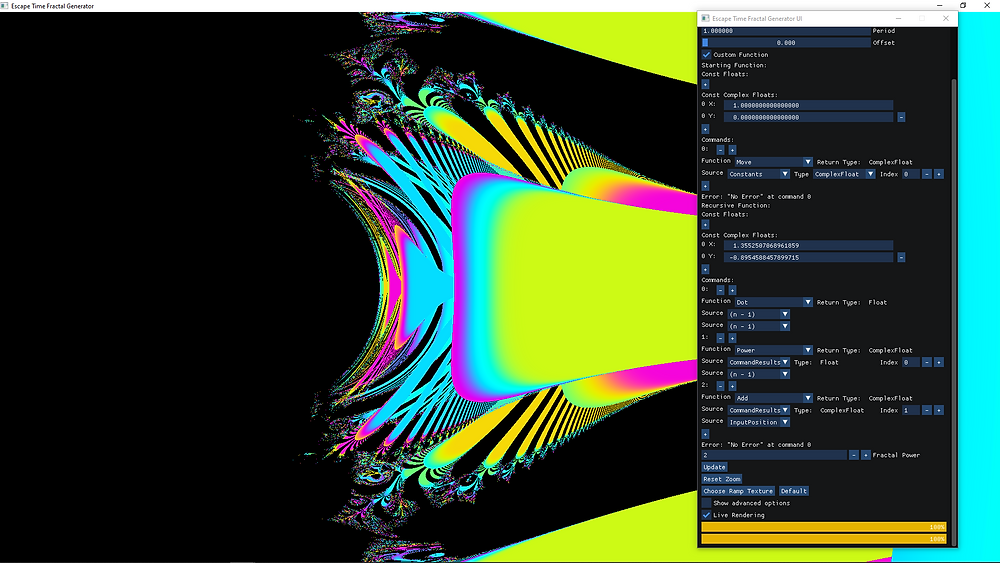
Task: Click the Fractal Power value field
Action: click(774, 455)
